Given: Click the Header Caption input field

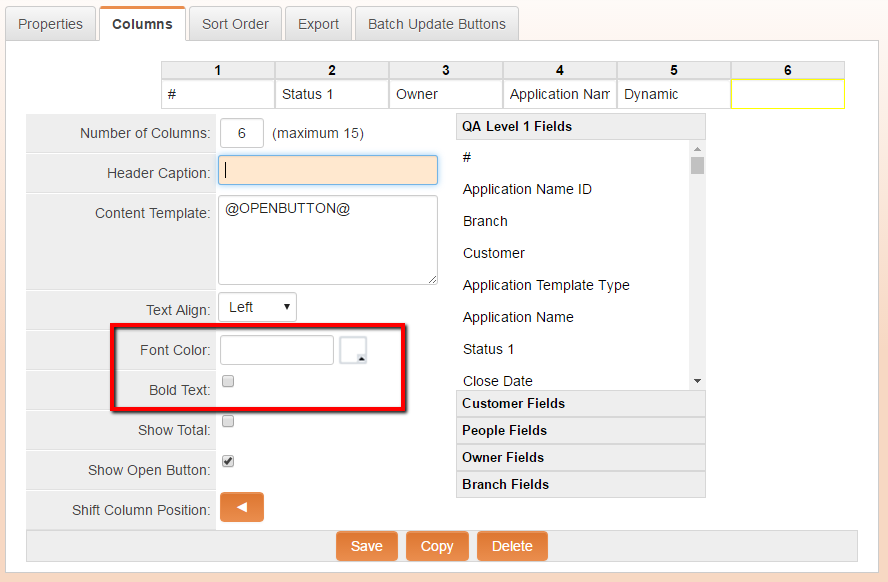Looking at the screenshot, I should [328, 170].
